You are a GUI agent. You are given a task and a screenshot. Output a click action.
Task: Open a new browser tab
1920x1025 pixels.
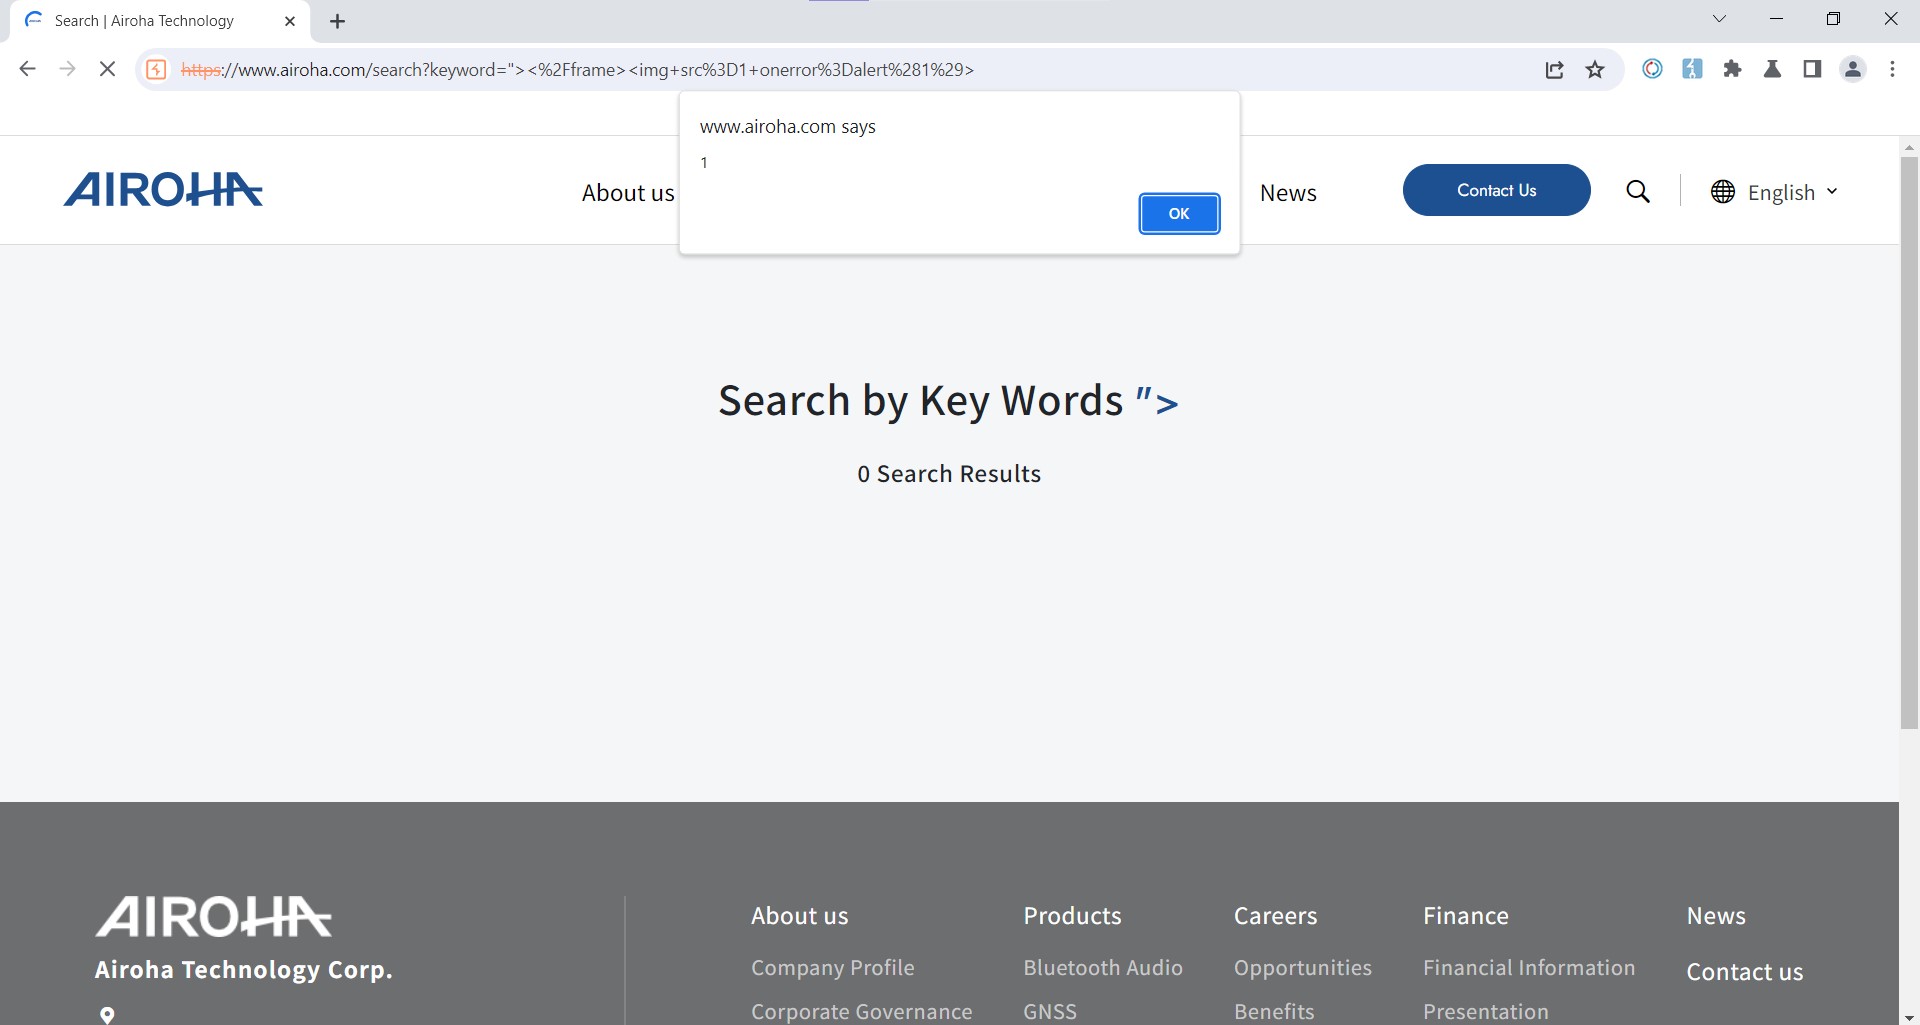[x=338, y=21]
